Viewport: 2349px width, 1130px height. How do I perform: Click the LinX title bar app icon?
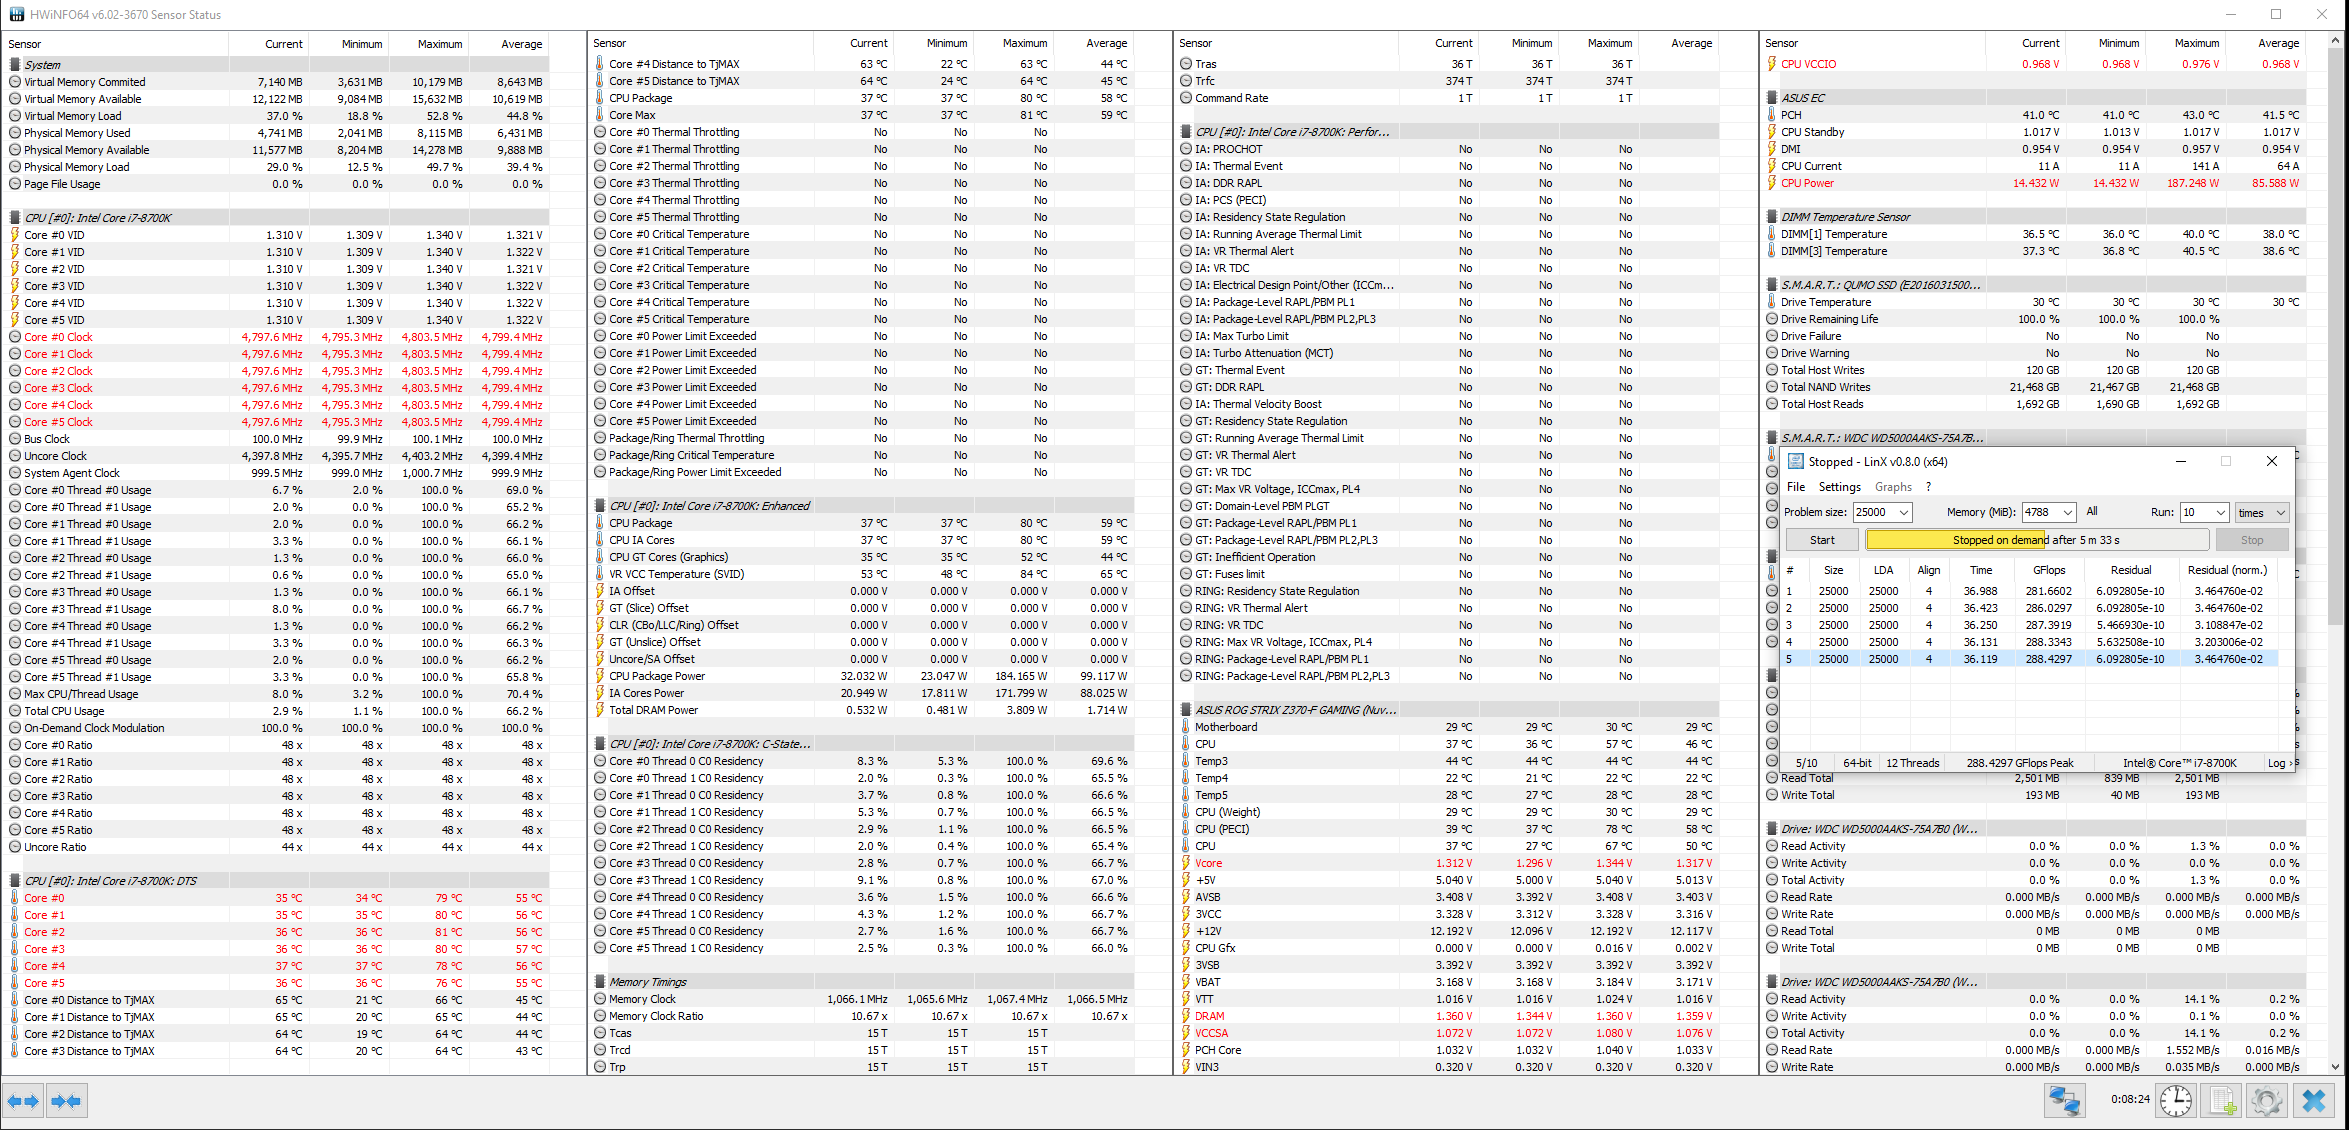pyautogui.click(x=1795, y=462)
